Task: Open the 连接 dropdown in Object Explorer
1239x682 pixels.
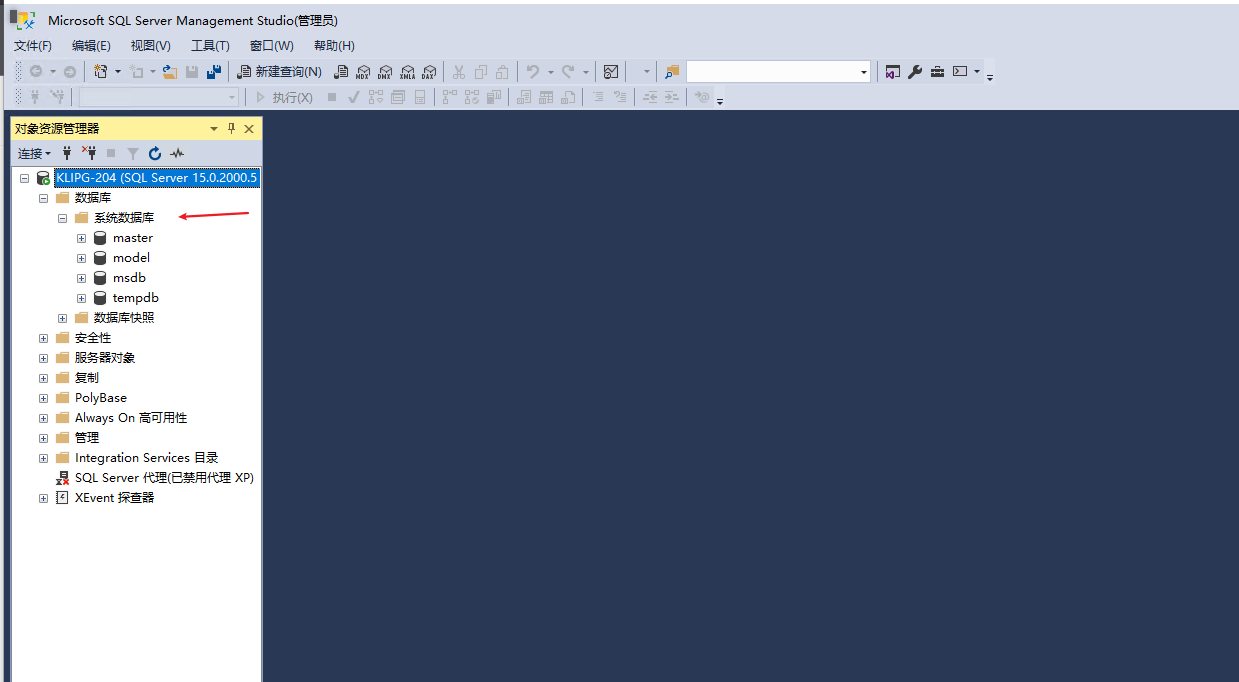Action: (x=34, y=153)
